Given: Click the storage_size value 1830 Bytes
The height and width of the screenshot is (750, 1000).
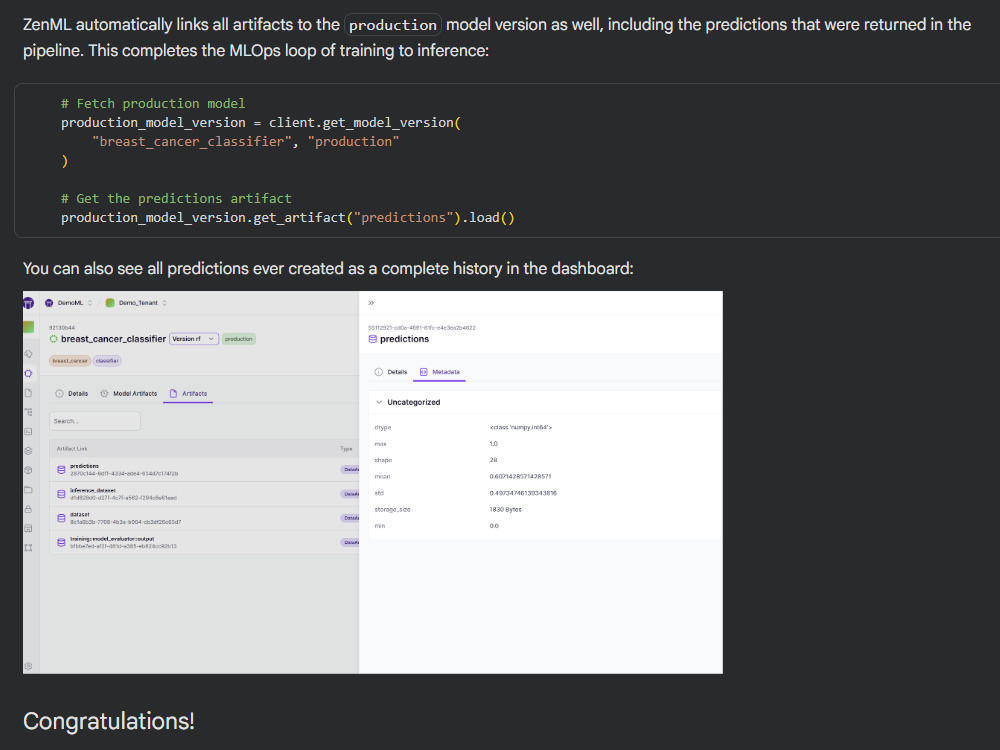Looking at the screenshot, I should 506,510.
